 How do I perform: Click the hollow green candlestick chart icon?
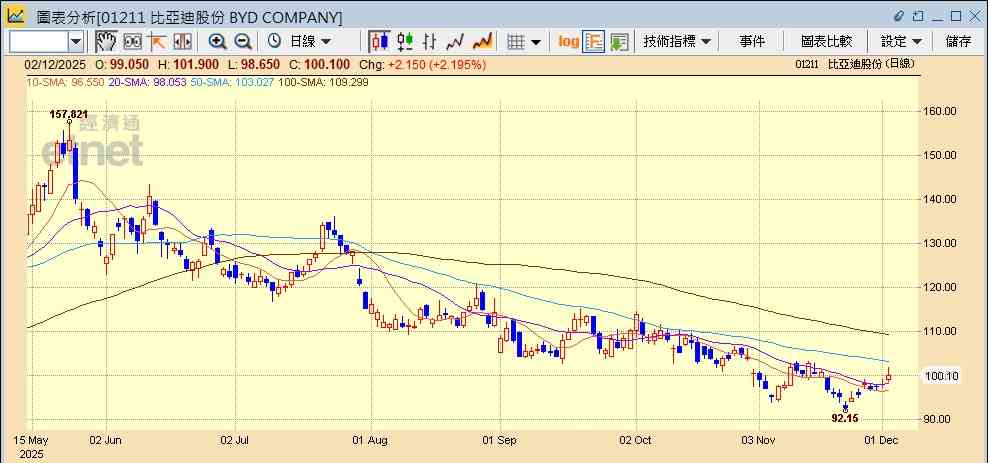click(x=405, y=41)
